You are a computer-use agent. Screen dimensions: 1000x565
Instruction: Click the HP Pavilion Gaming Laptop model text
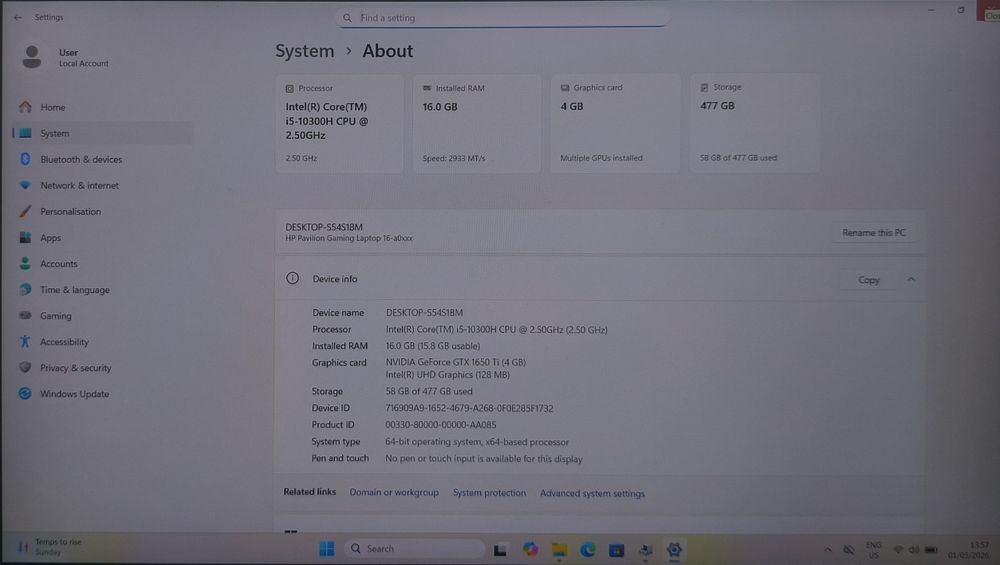349,238
